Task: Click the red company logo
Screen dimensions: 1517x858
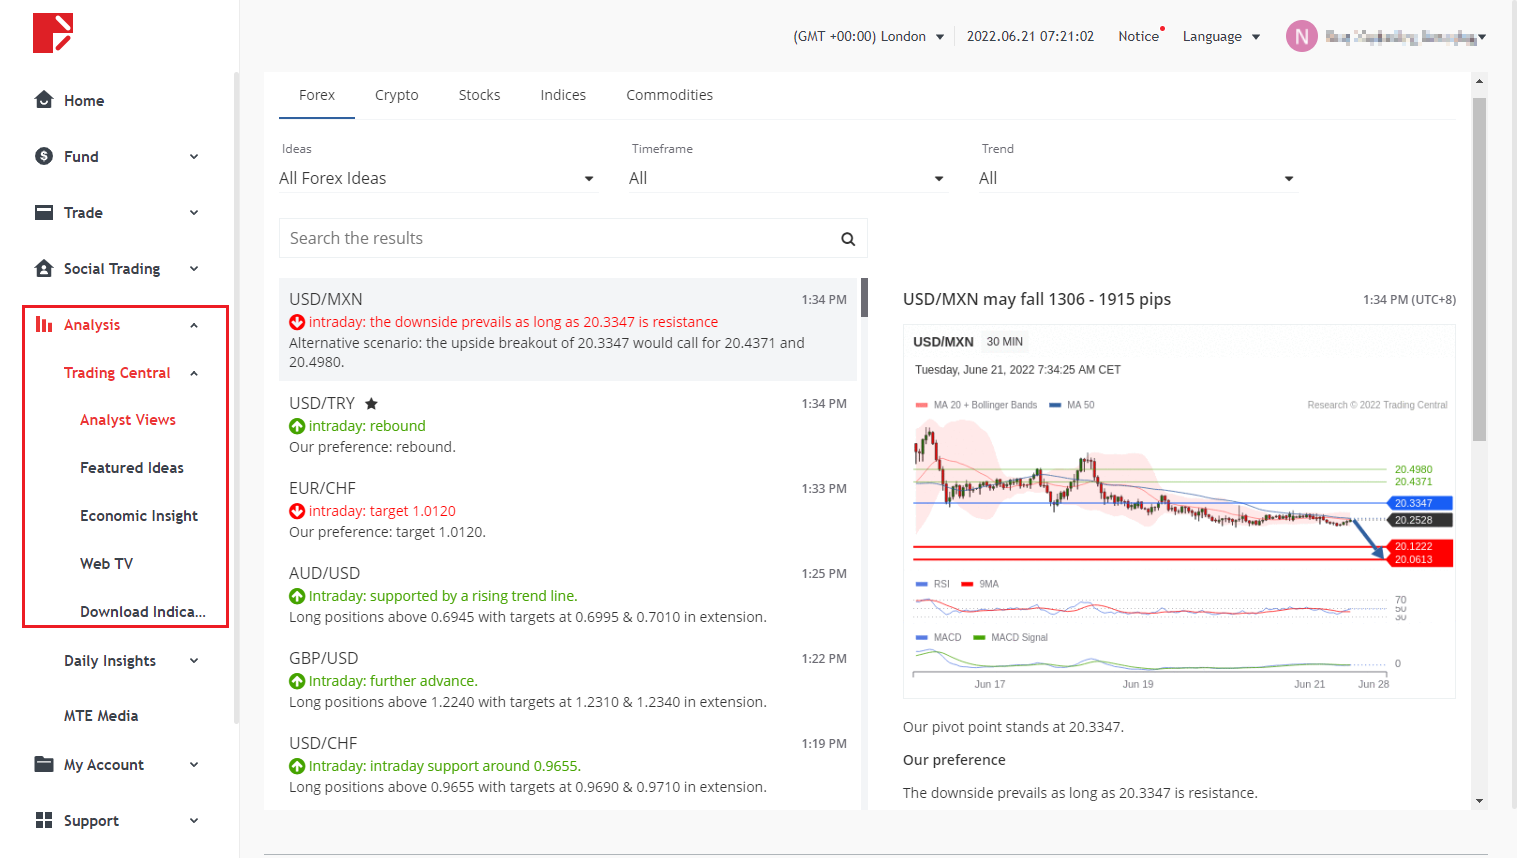Action: [53, 33]
